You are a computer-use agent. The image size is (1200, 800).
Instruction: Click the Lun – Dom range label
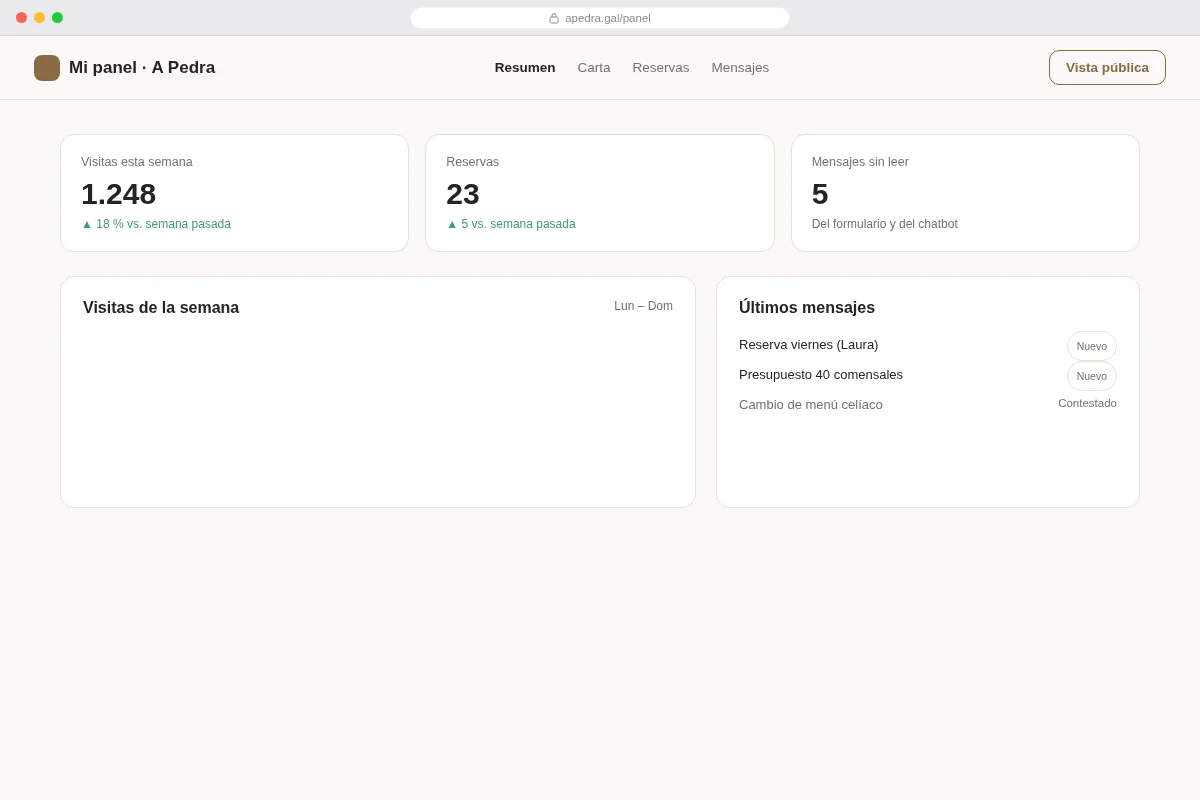coord(643,306)
